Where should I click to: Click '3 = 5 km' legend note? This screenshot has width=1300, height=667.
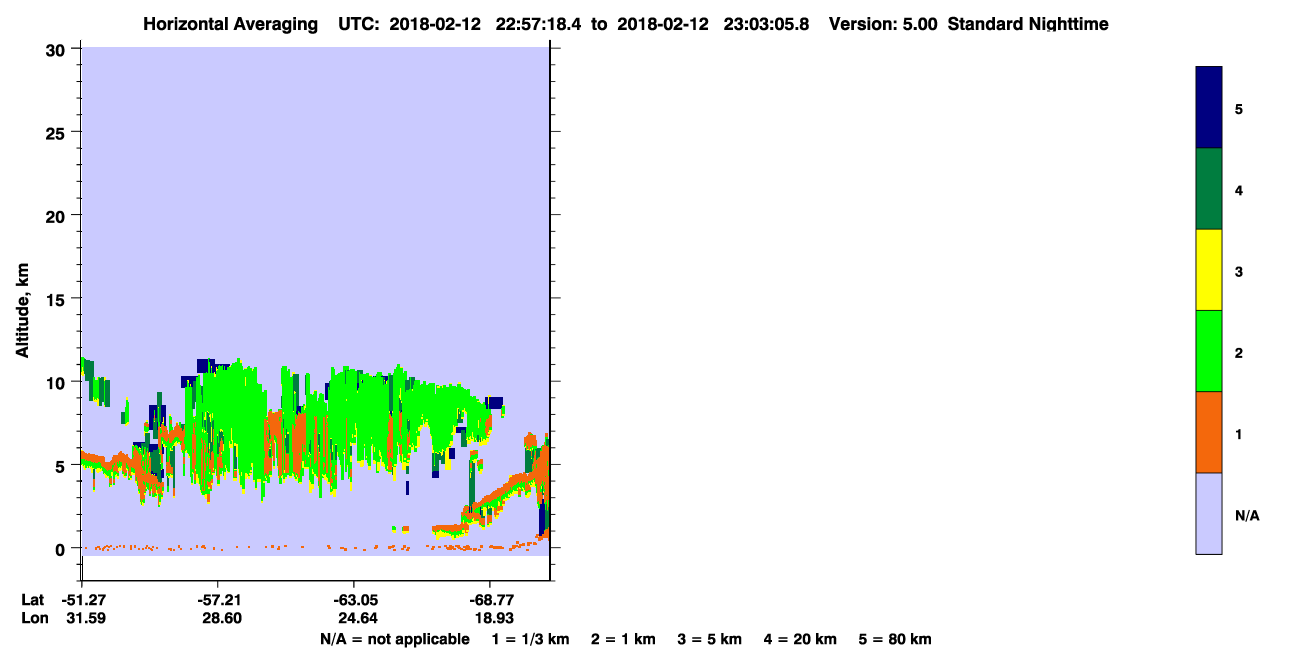(x=710, y=639)
